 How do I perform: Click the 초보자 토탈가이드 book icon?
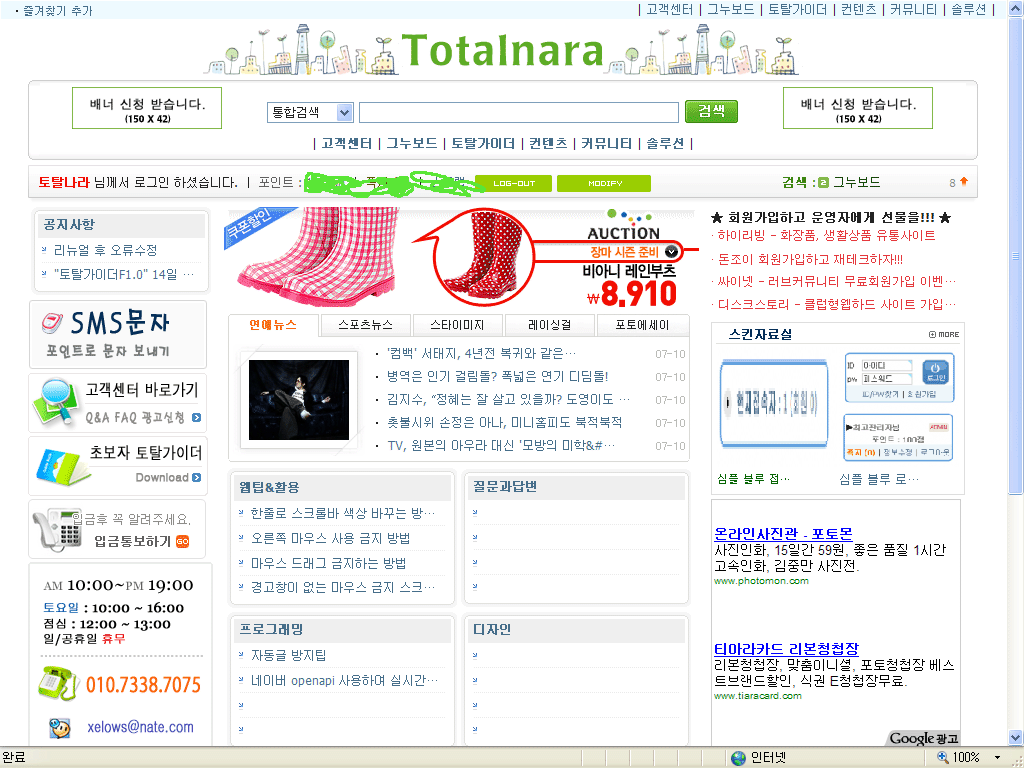coord(61,467)
